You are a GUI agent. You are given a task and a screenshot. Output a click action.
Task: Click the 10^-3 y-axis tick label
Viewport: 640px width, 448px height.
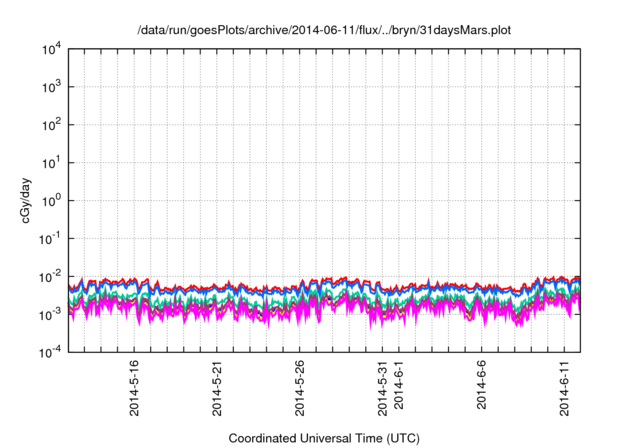pyautogui.click(x=49, y=313)
